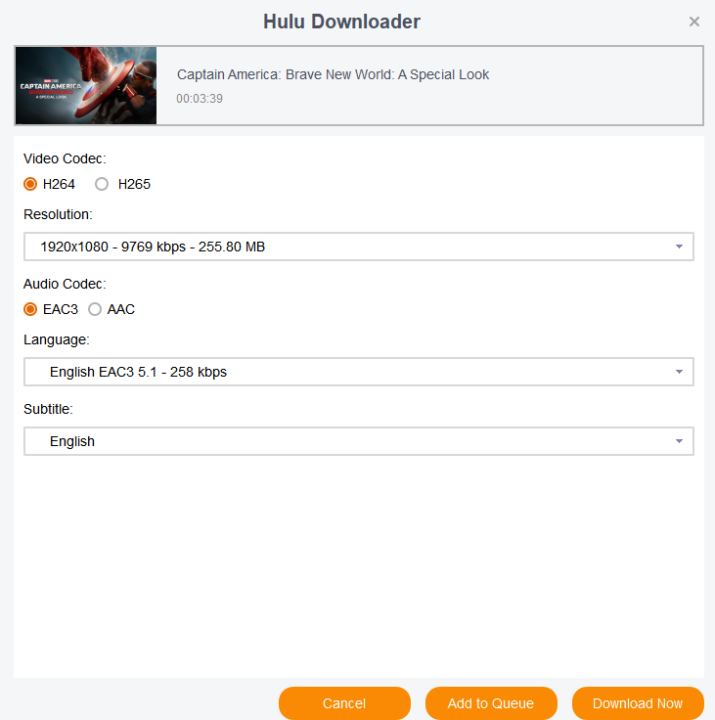Click the 'Resolution:' label
Viewport: 715px width, 720px height.
[x=58, y=214]
